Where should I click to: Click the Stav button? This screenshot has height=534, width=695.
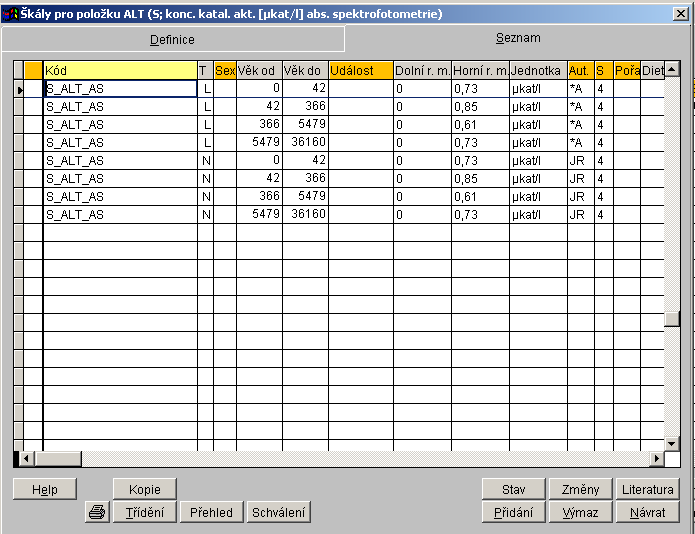pos(513,489)
